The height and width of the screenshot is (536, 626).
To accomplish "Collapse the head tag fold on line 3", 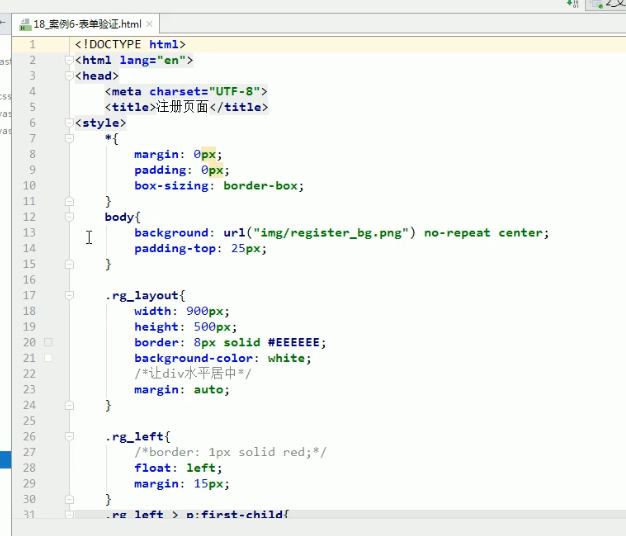I will point(69,76).
